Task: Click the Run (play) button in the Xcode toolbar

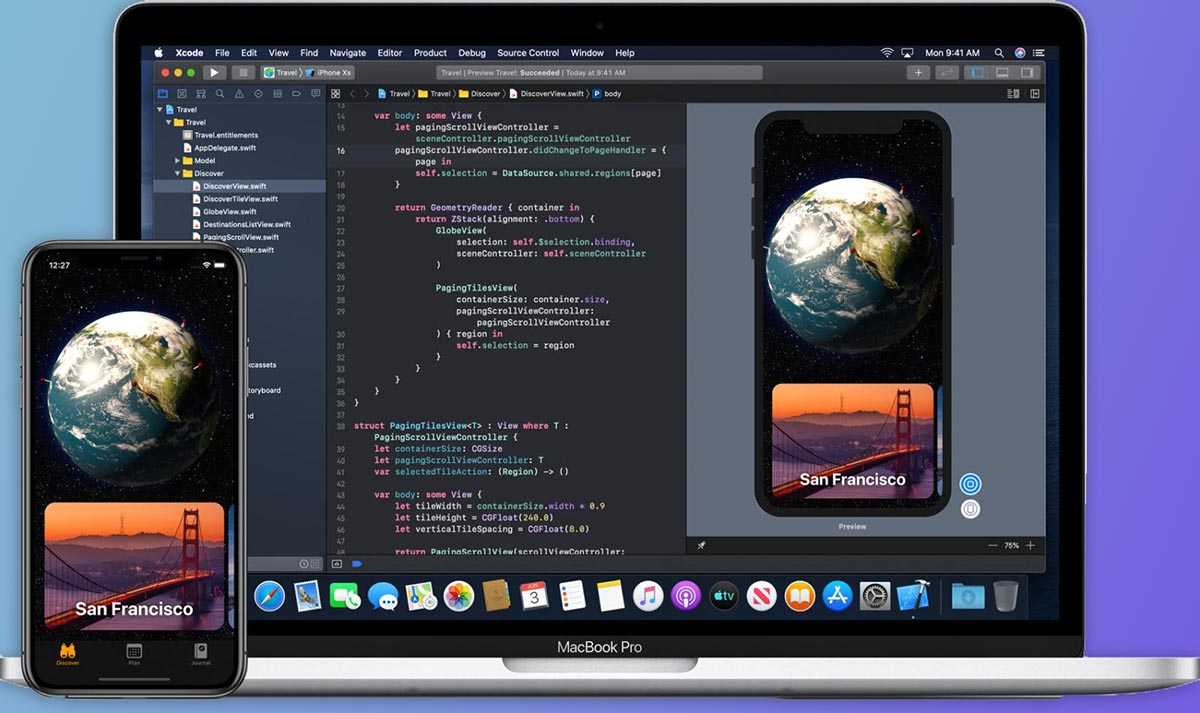Action: [214, 73]
